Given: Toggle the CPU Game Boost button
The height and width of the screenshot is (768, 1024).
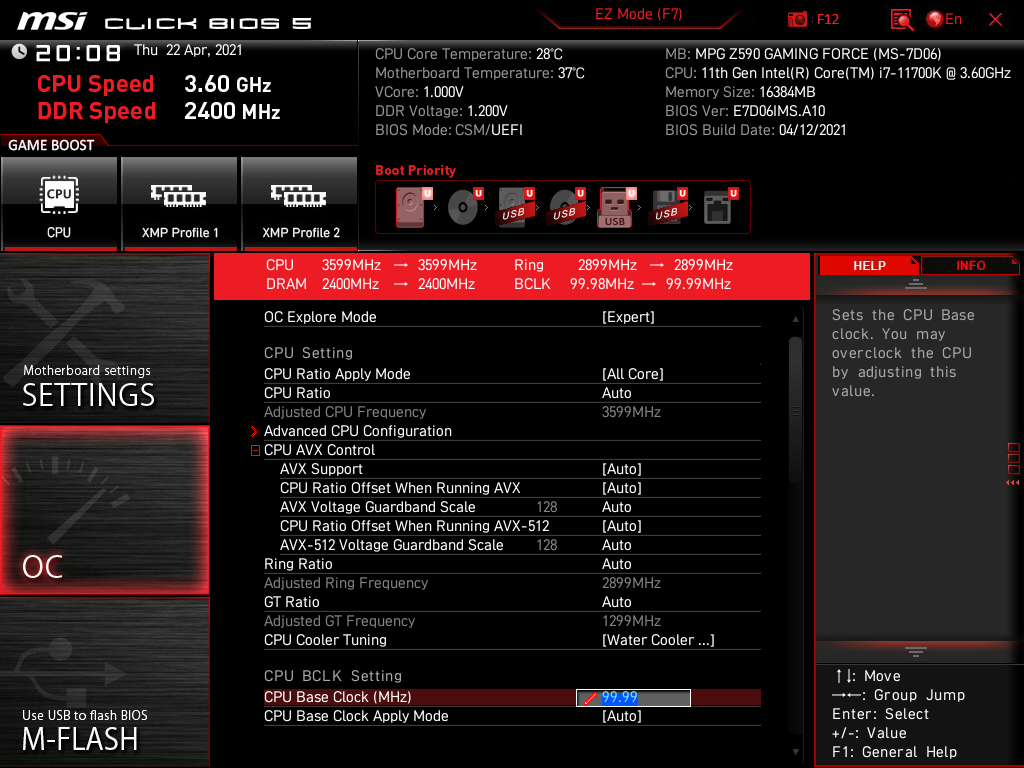Looking at the screenshot, I should point(59,204).
